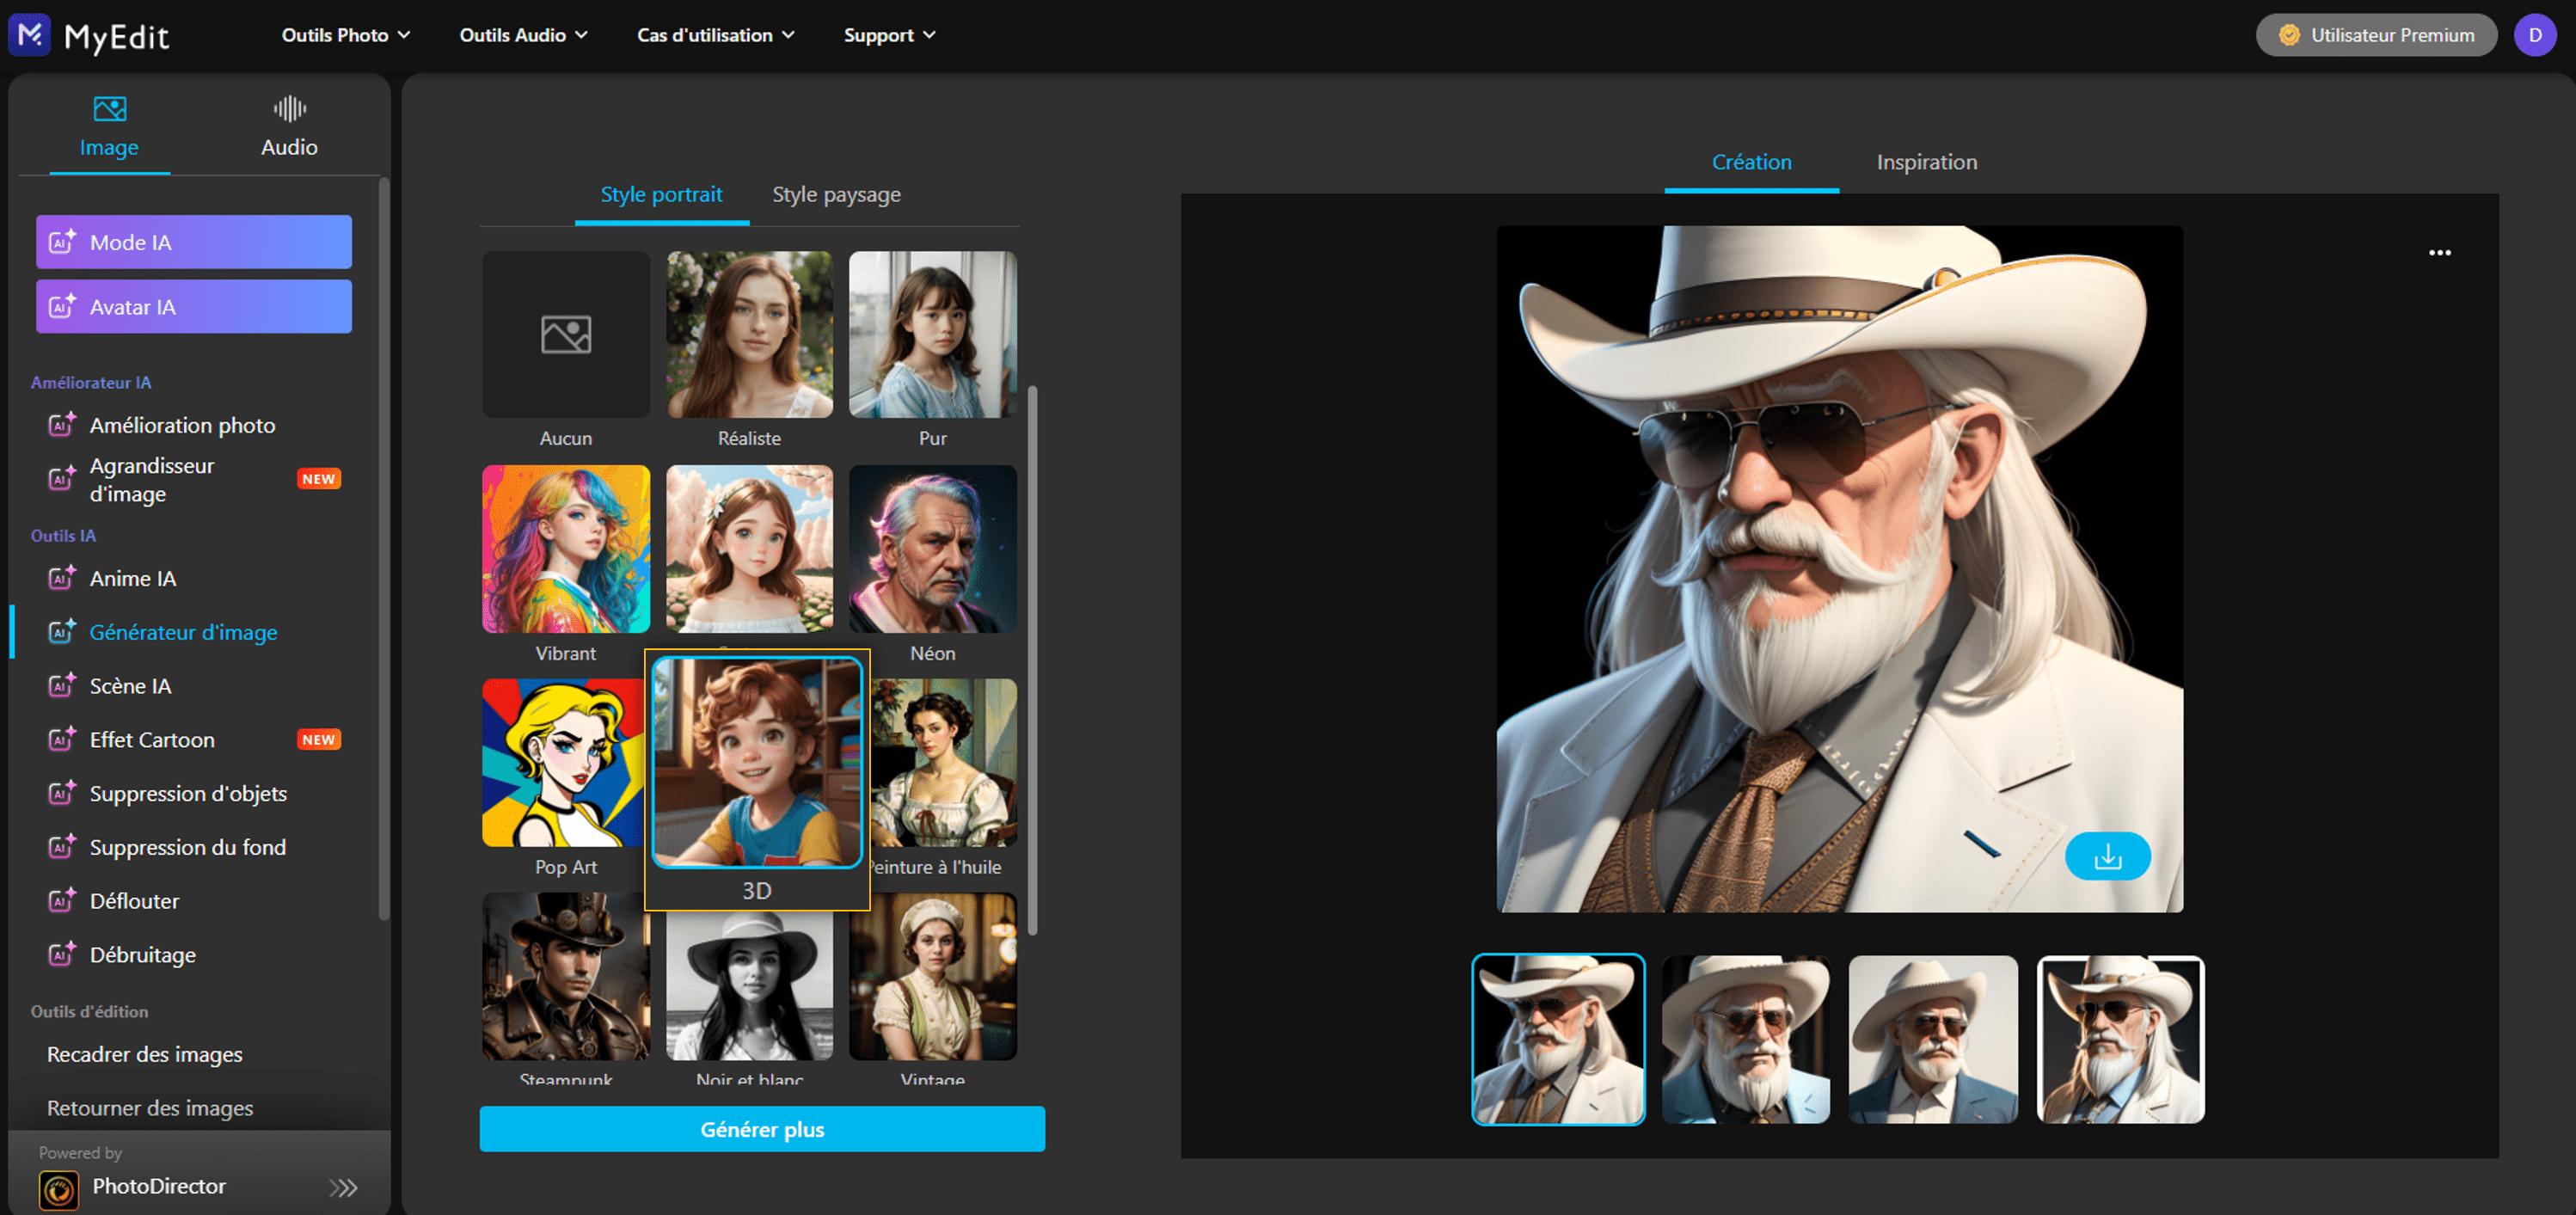
Task: Open the Inspiration tab
Action: (1926, 162)
